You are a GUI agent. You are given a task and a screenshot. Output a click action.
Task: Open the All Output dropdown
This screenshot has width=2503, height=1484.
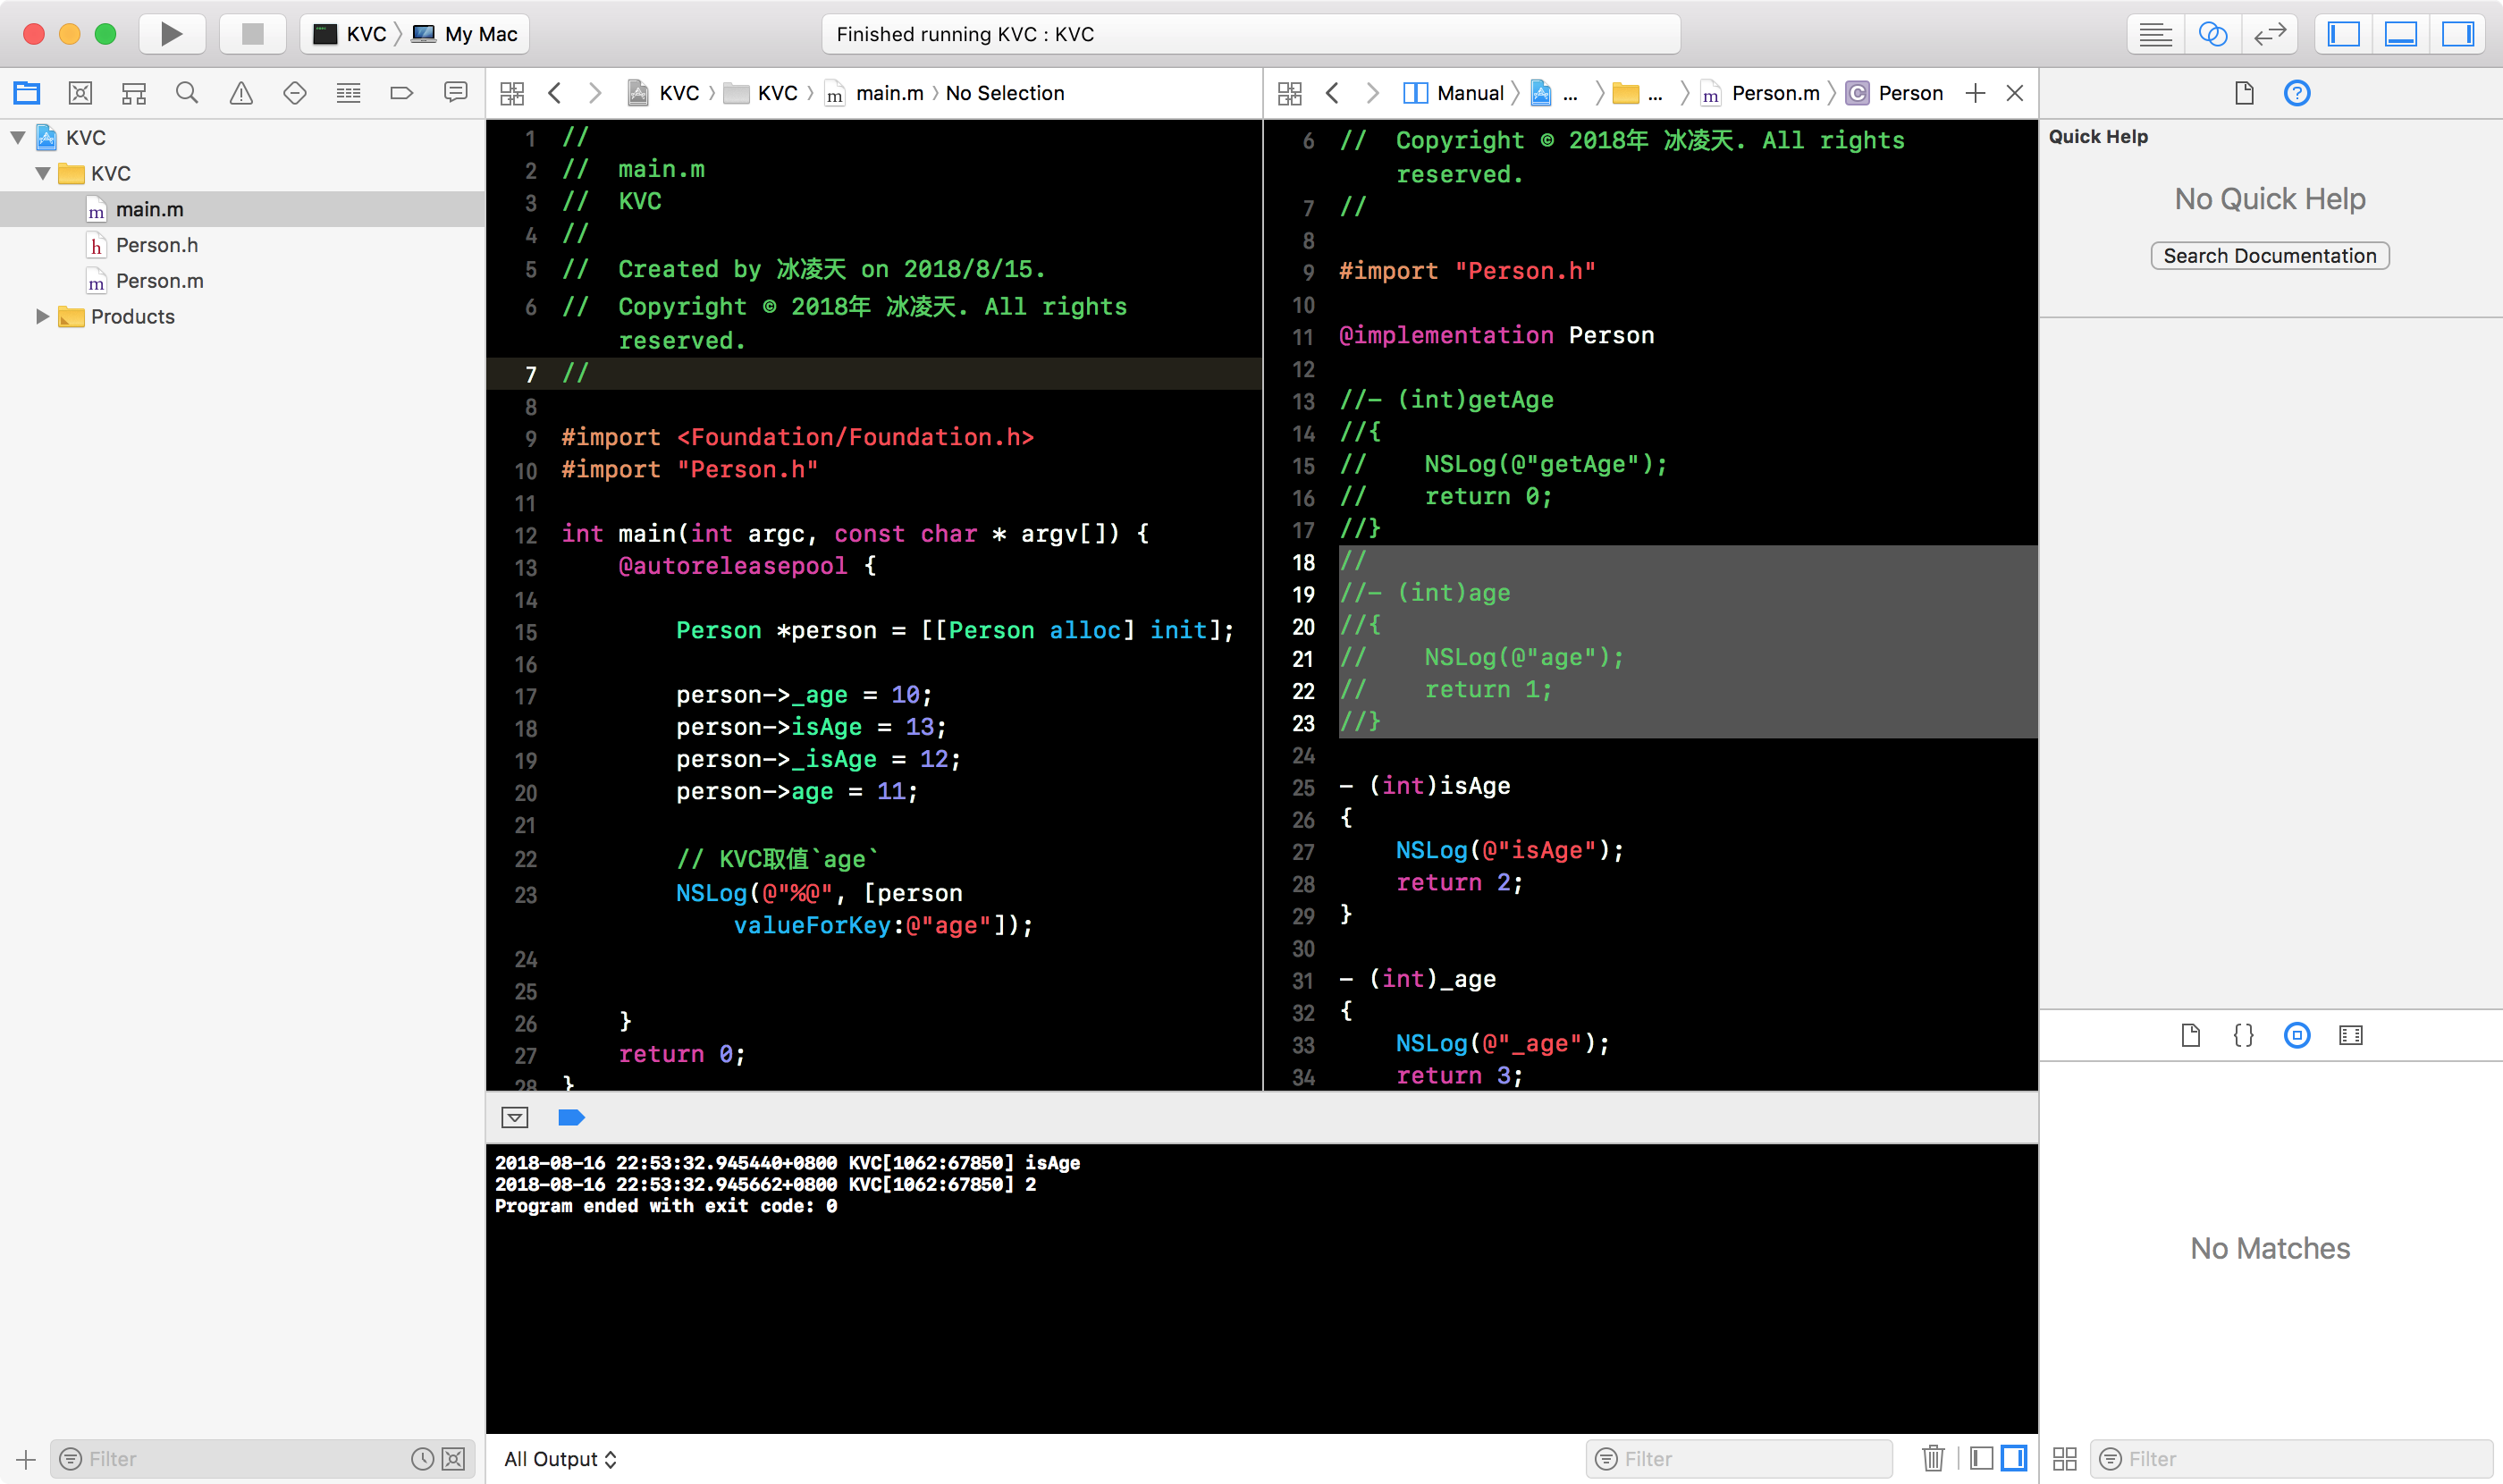(560, 1458)
